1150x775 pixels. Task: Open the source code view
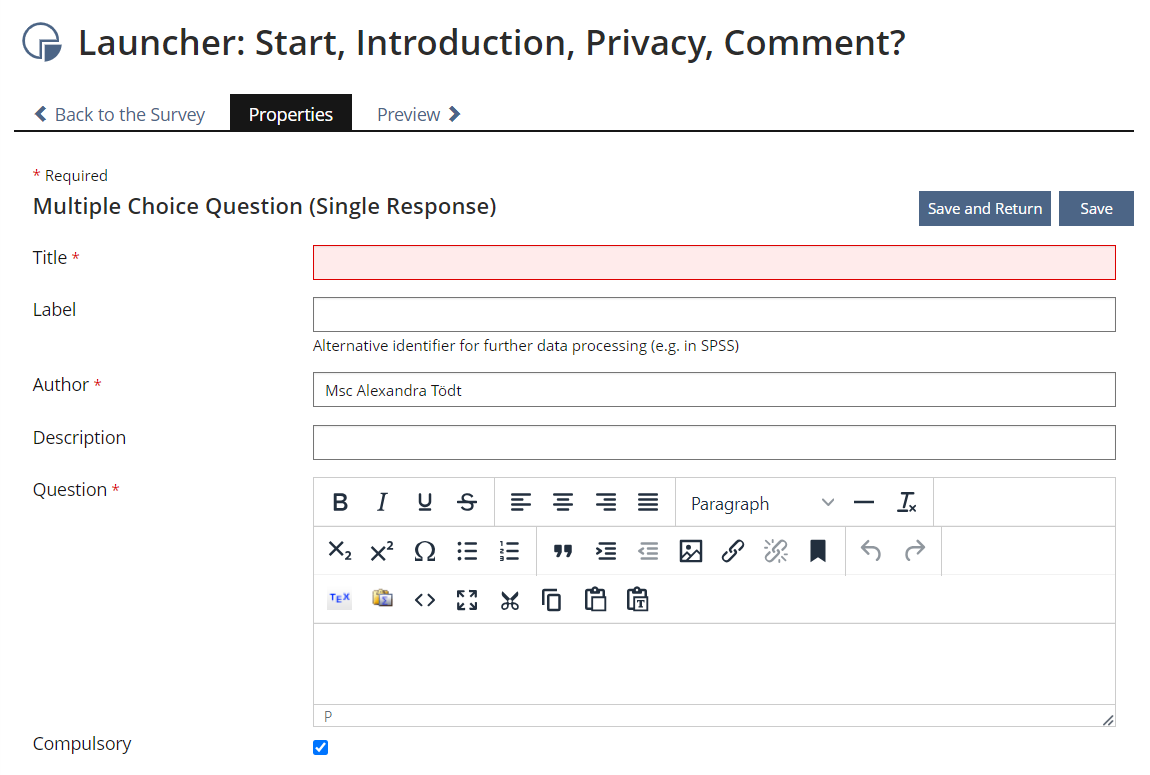click(x=424, y=600)
